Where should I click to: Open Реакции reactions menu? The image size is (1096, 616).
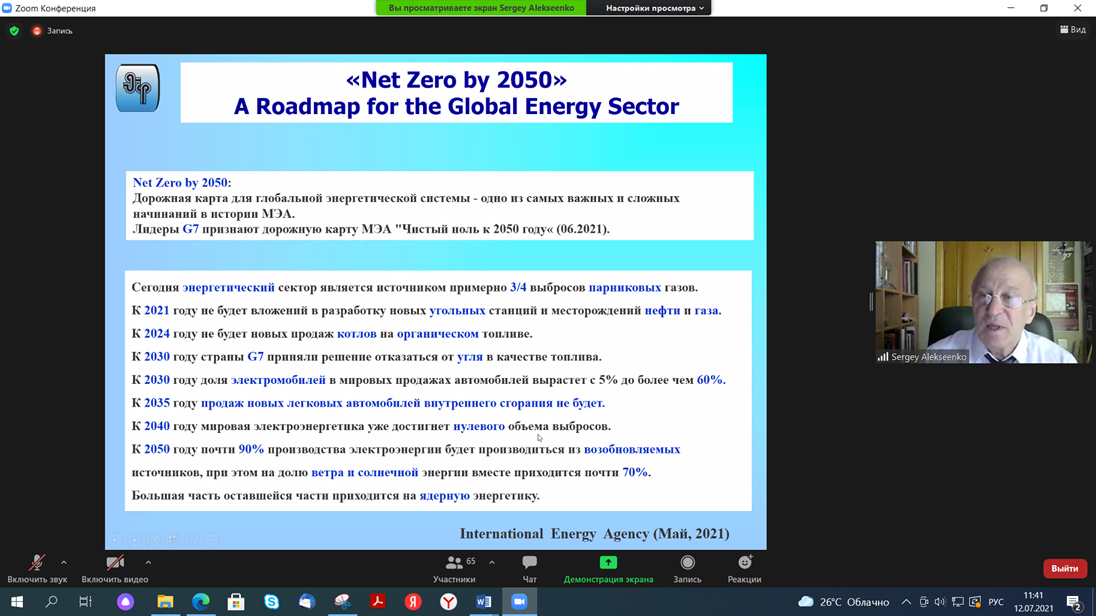pyautogui.click(x=744, y=568)
